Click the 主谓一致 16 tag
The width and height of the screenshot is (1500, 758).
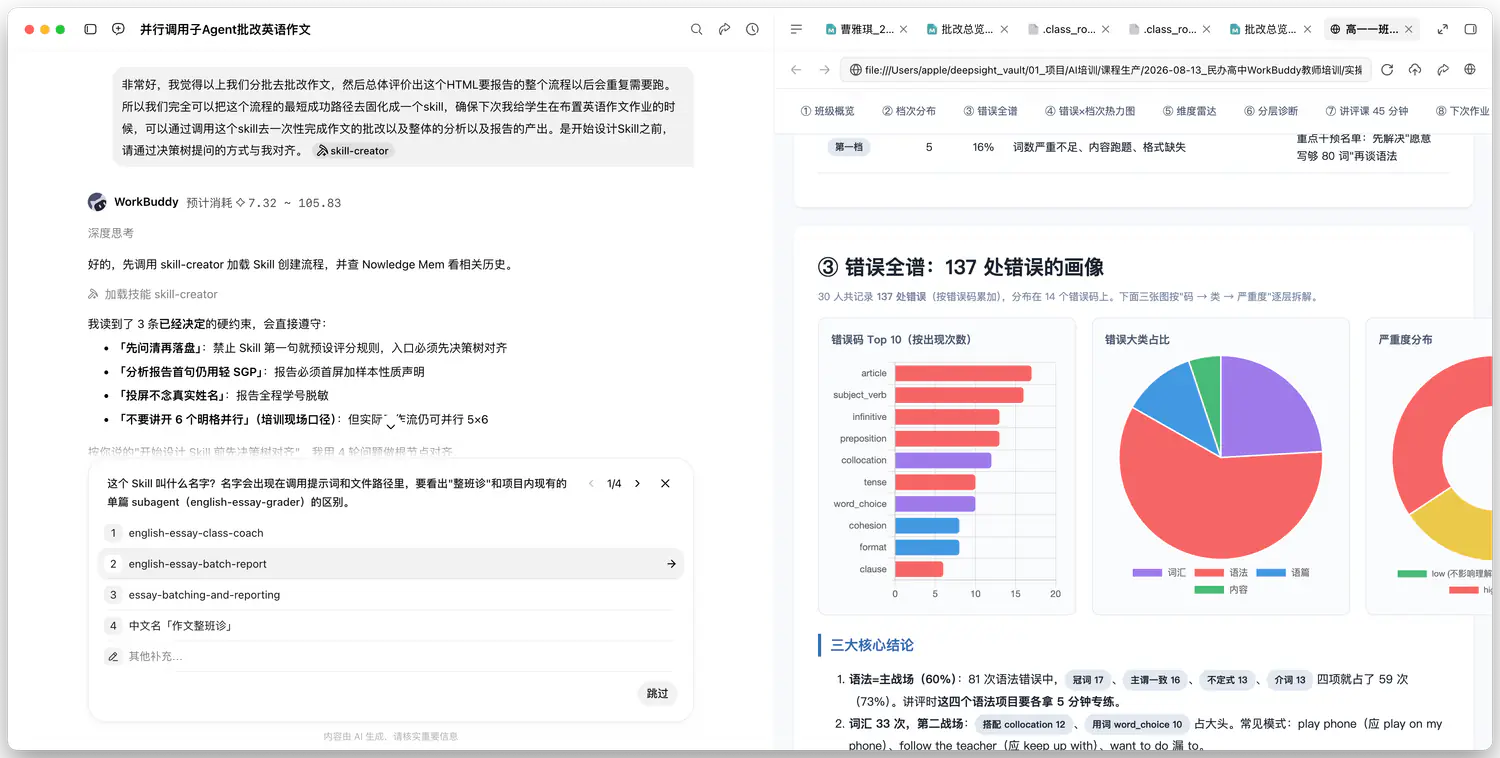(x=1155, y=680)
